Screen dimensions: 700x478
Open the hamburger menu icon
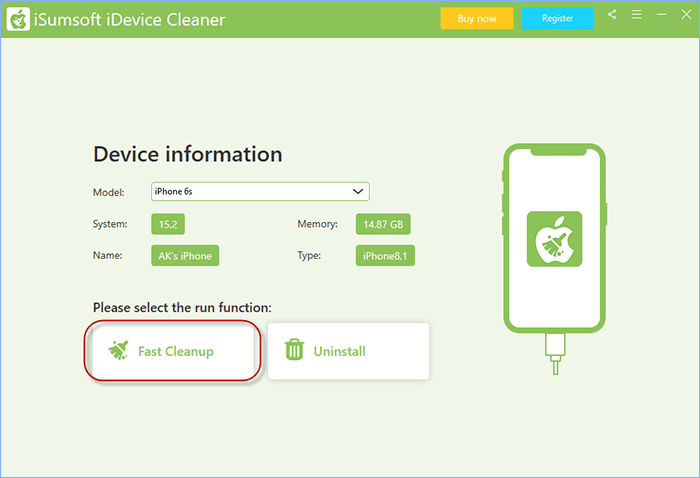coord(637,15)
